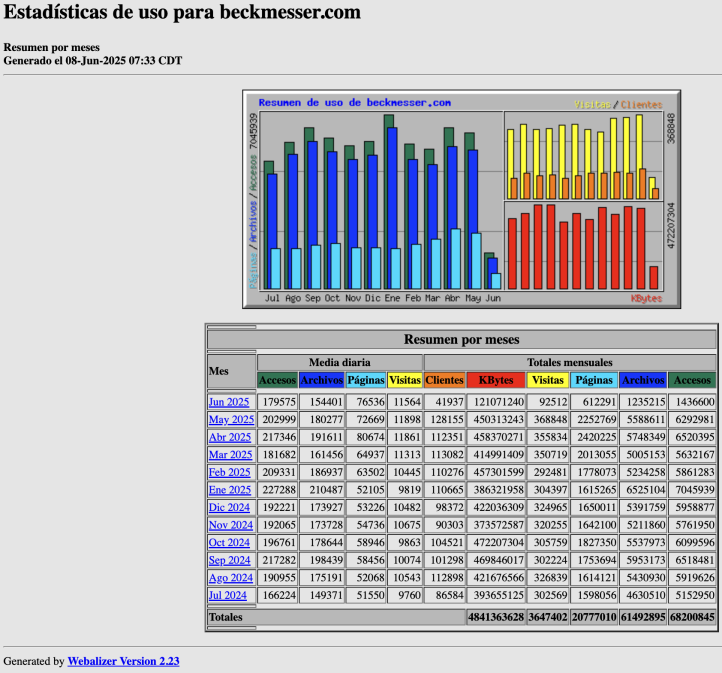The width and height of the screenshot is (722, 673).
Task: Click the usage summary bar chart image
Action: point(461,198)
